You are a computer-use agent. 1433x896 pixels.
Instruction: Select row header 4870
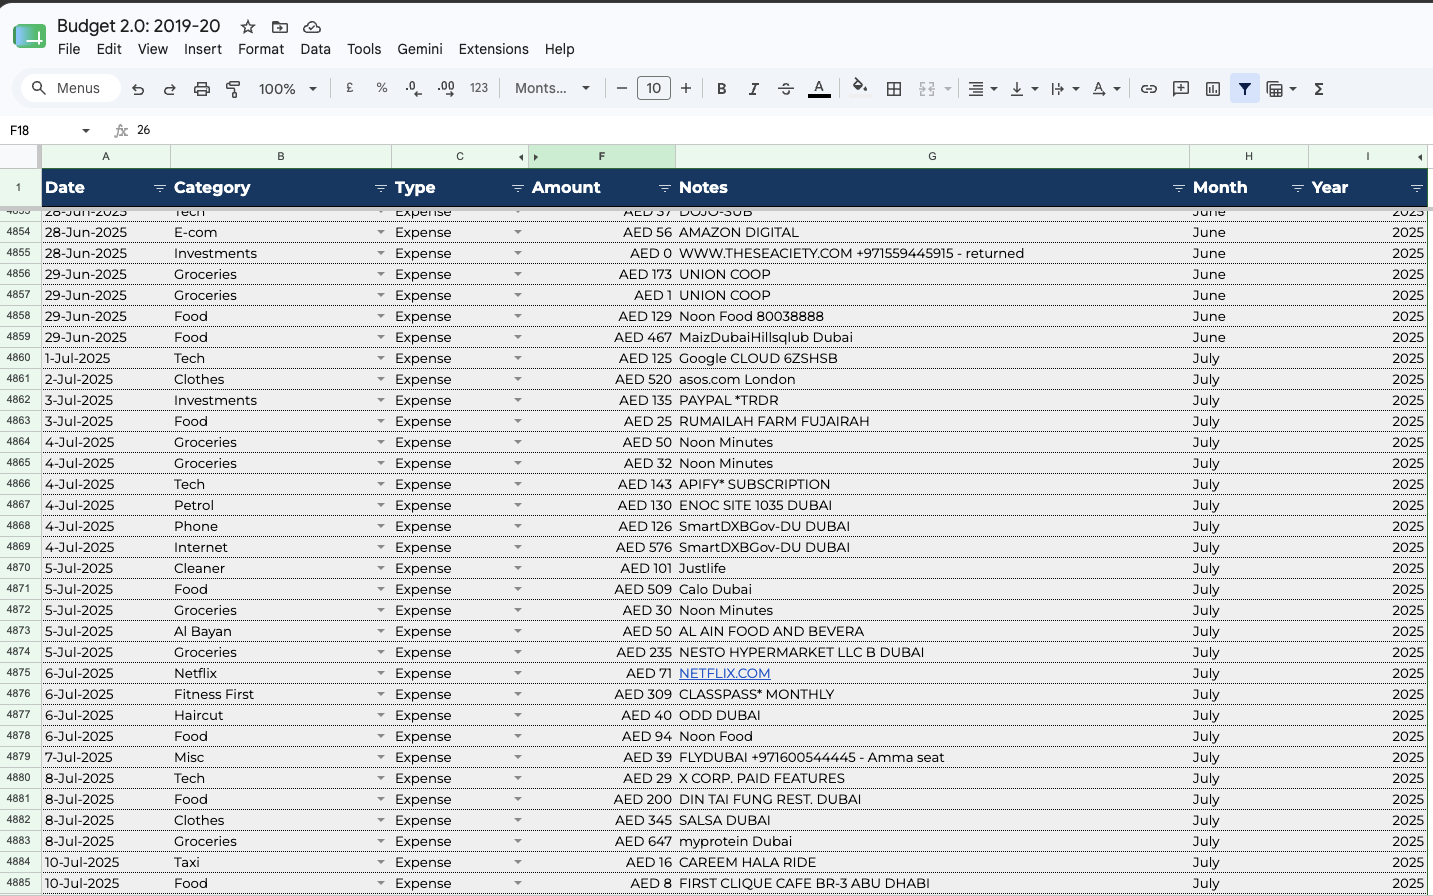pyautogui.click(x=18, y=568)
